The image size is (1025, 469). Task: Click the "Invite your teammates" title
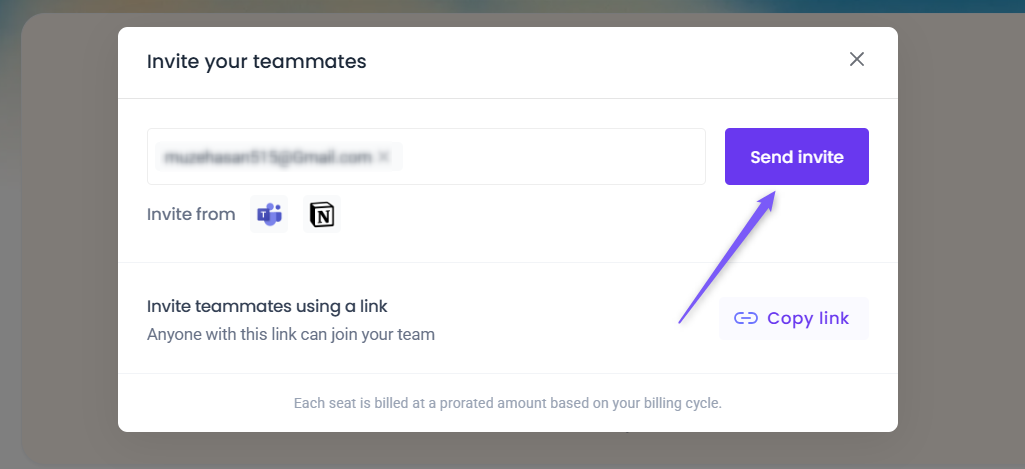click(256, 62)
